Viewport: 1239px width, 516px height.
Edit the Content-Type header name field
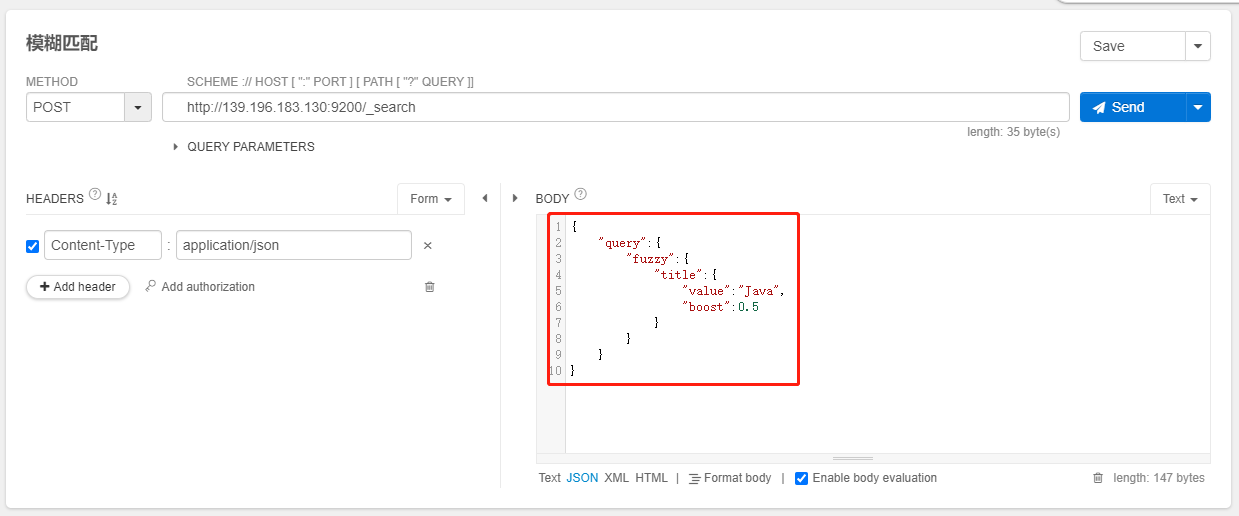103,245
